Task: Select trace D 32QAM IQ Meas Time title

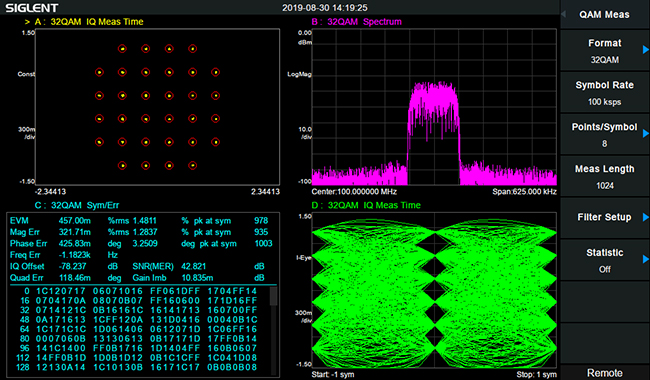Action: pos(366,205)
